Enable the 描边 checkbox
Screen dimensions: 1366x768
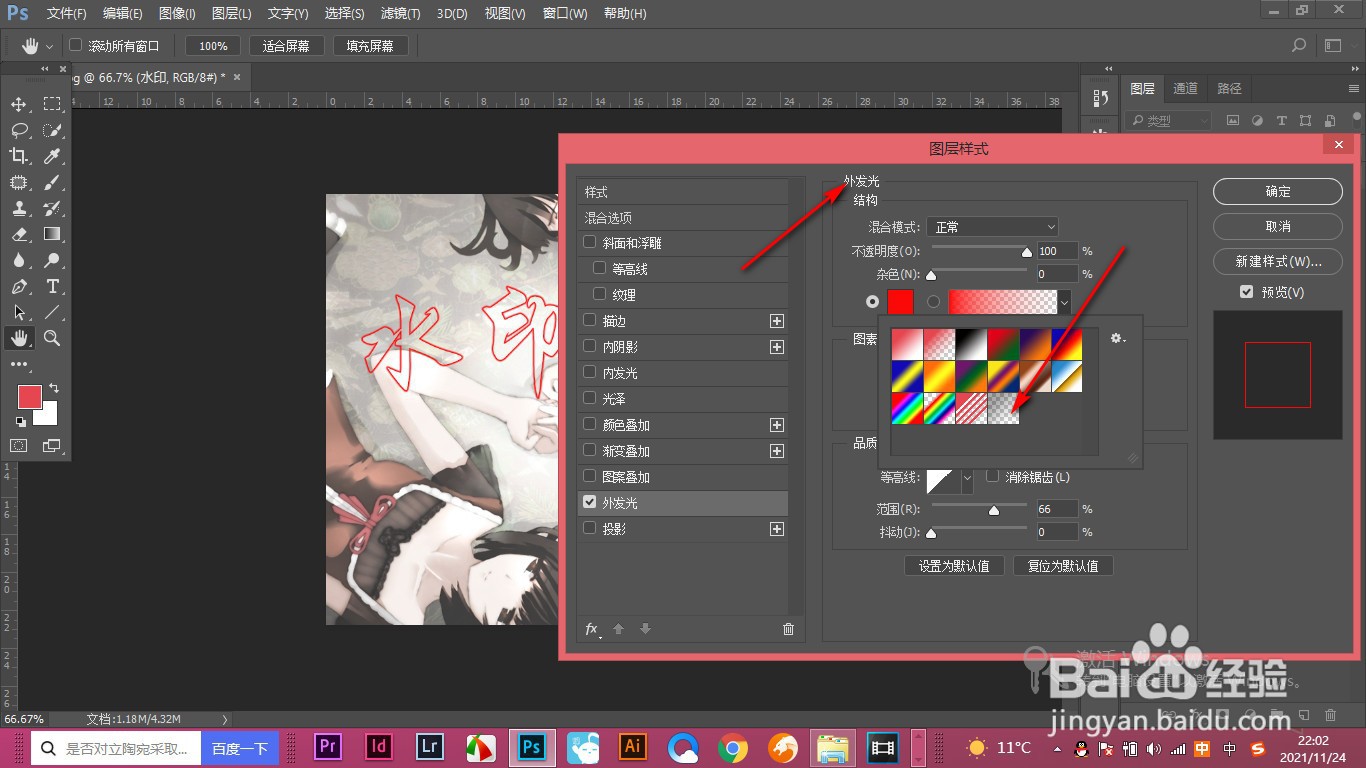click(590, 320)
